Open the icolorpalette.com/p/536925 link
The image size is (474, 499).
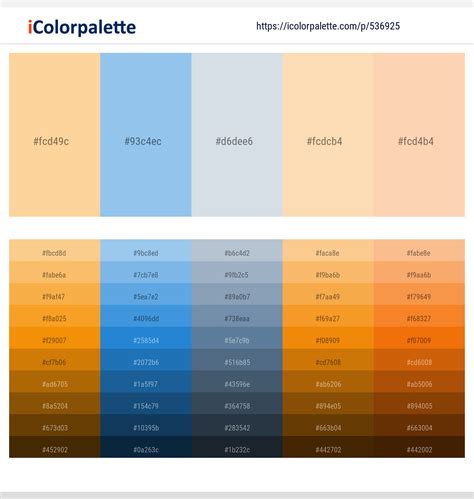click(328, 26)
